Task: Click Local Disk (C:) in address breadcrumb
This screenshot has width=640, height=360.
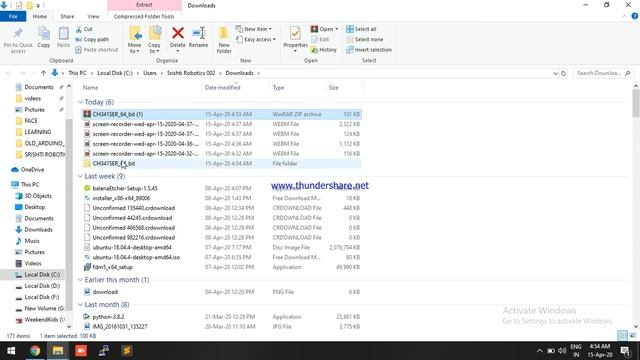Action: [x=115, y=73]
